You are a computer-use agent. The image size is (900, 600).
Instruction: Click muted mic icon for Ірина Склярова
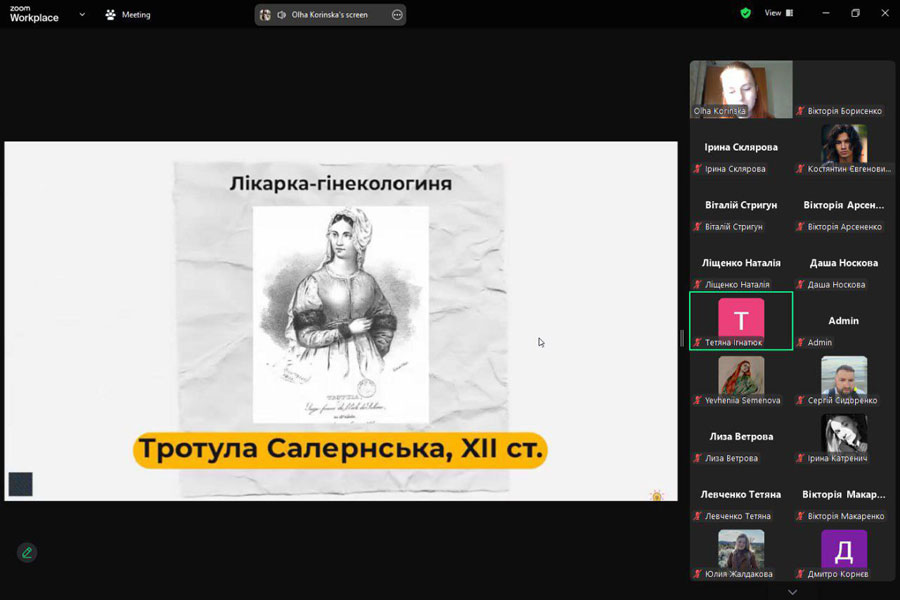tap(697, 169)
